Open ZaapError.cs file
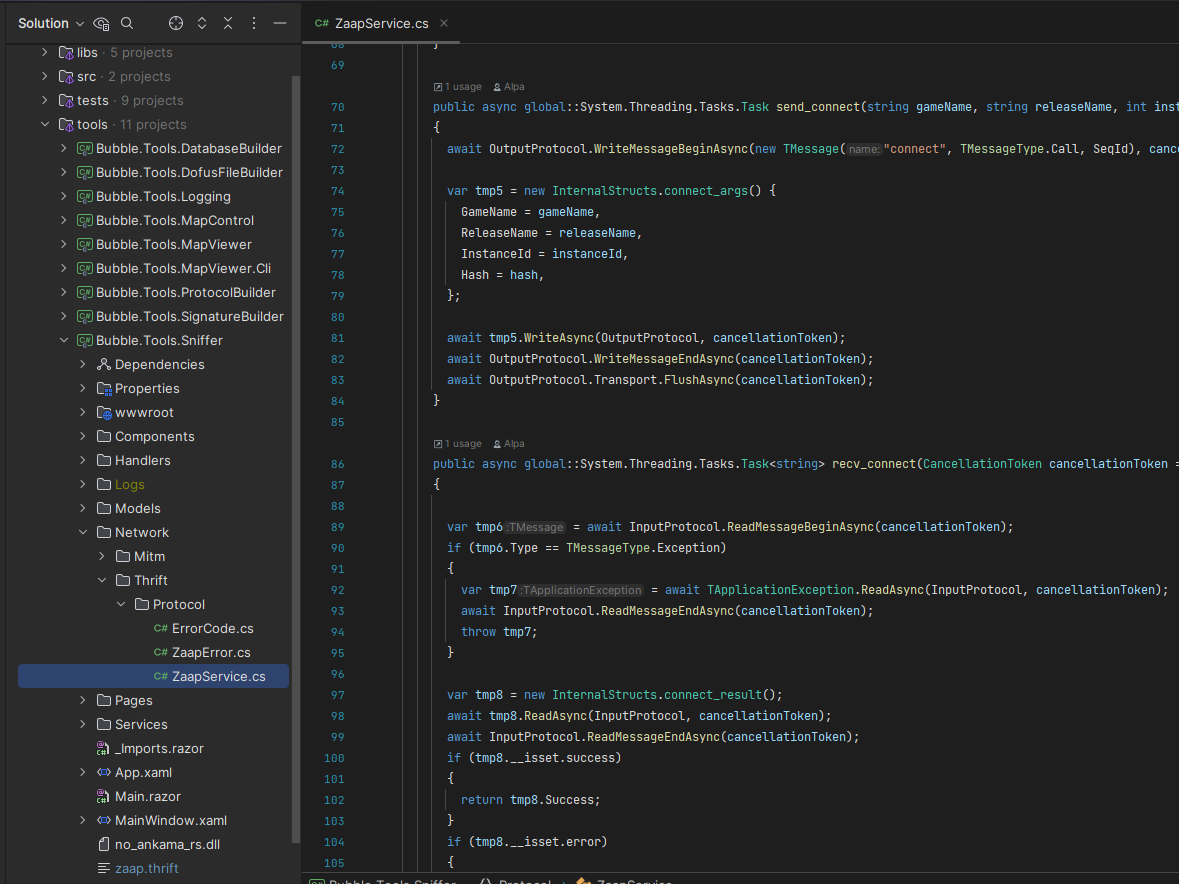Screen dimensions: 1179x884 211,652
